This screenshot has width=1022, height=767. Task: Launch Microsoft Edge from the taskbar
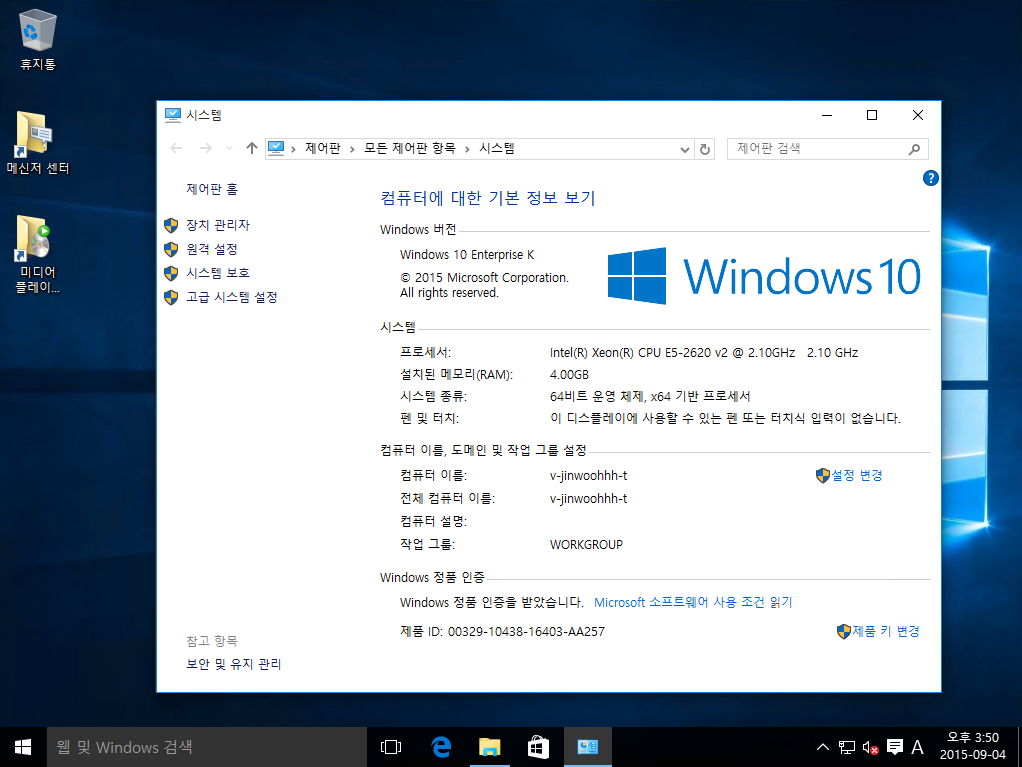click(x=441, y=747)
